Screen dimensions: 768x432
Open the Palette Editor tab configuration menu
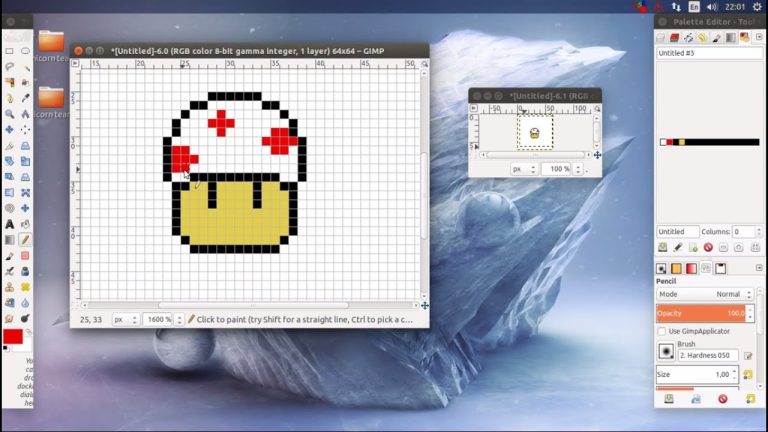[x=759, y=37]
